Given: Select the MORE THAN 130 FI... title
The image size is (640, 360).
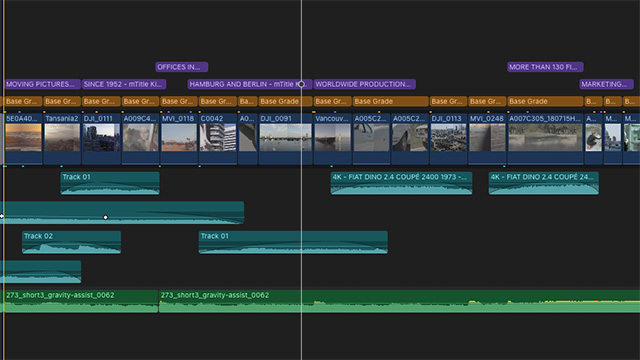Looking at the screenshot, I should (545, 67).
